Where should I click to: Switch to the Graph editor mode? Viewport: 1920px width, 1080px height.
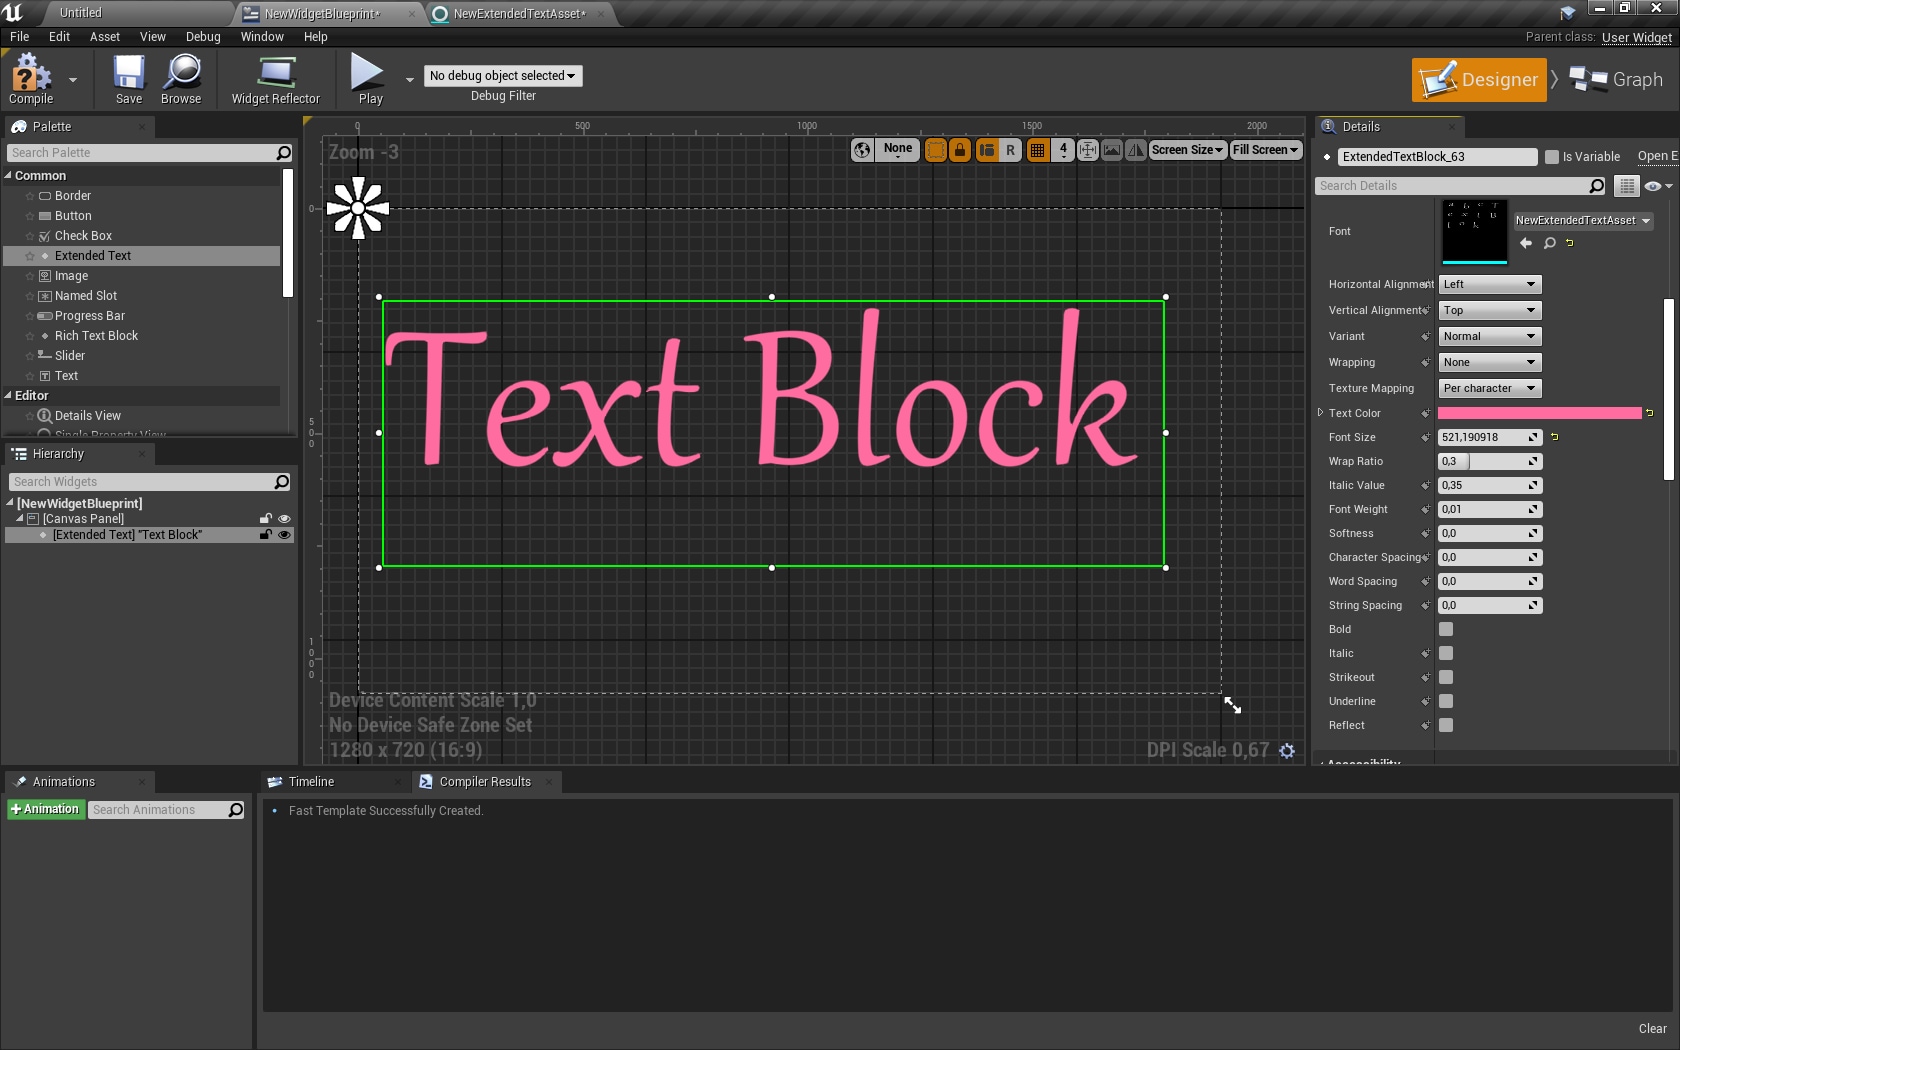click(x=1615, y=79)
